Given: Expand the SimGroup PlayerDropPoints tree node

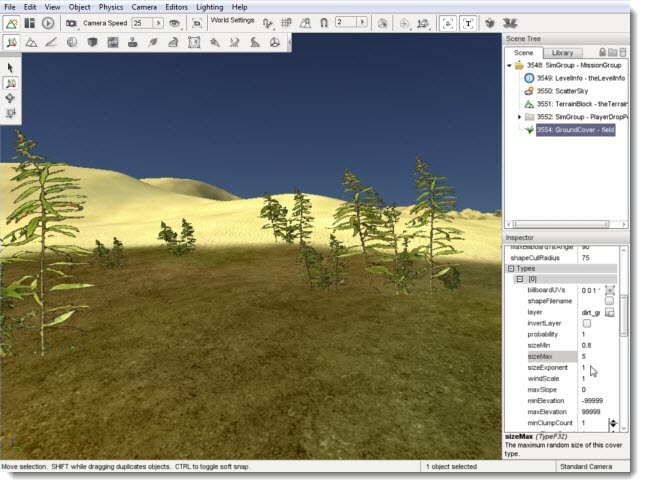Looking at the screenshot, I should coord(519,117).
